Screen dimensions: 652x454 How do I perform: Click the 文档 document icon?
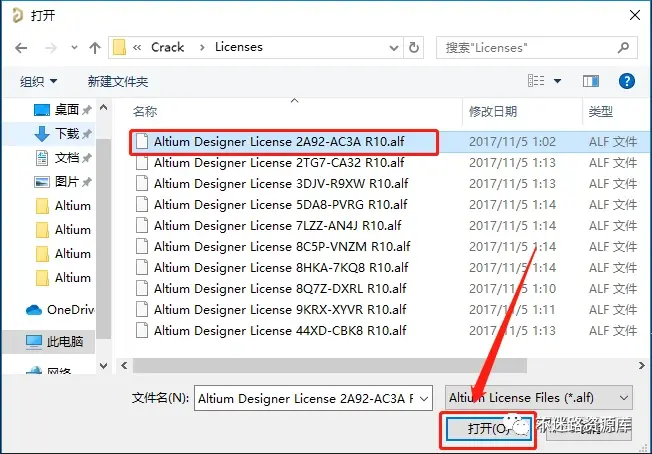[x=42, y=158]
